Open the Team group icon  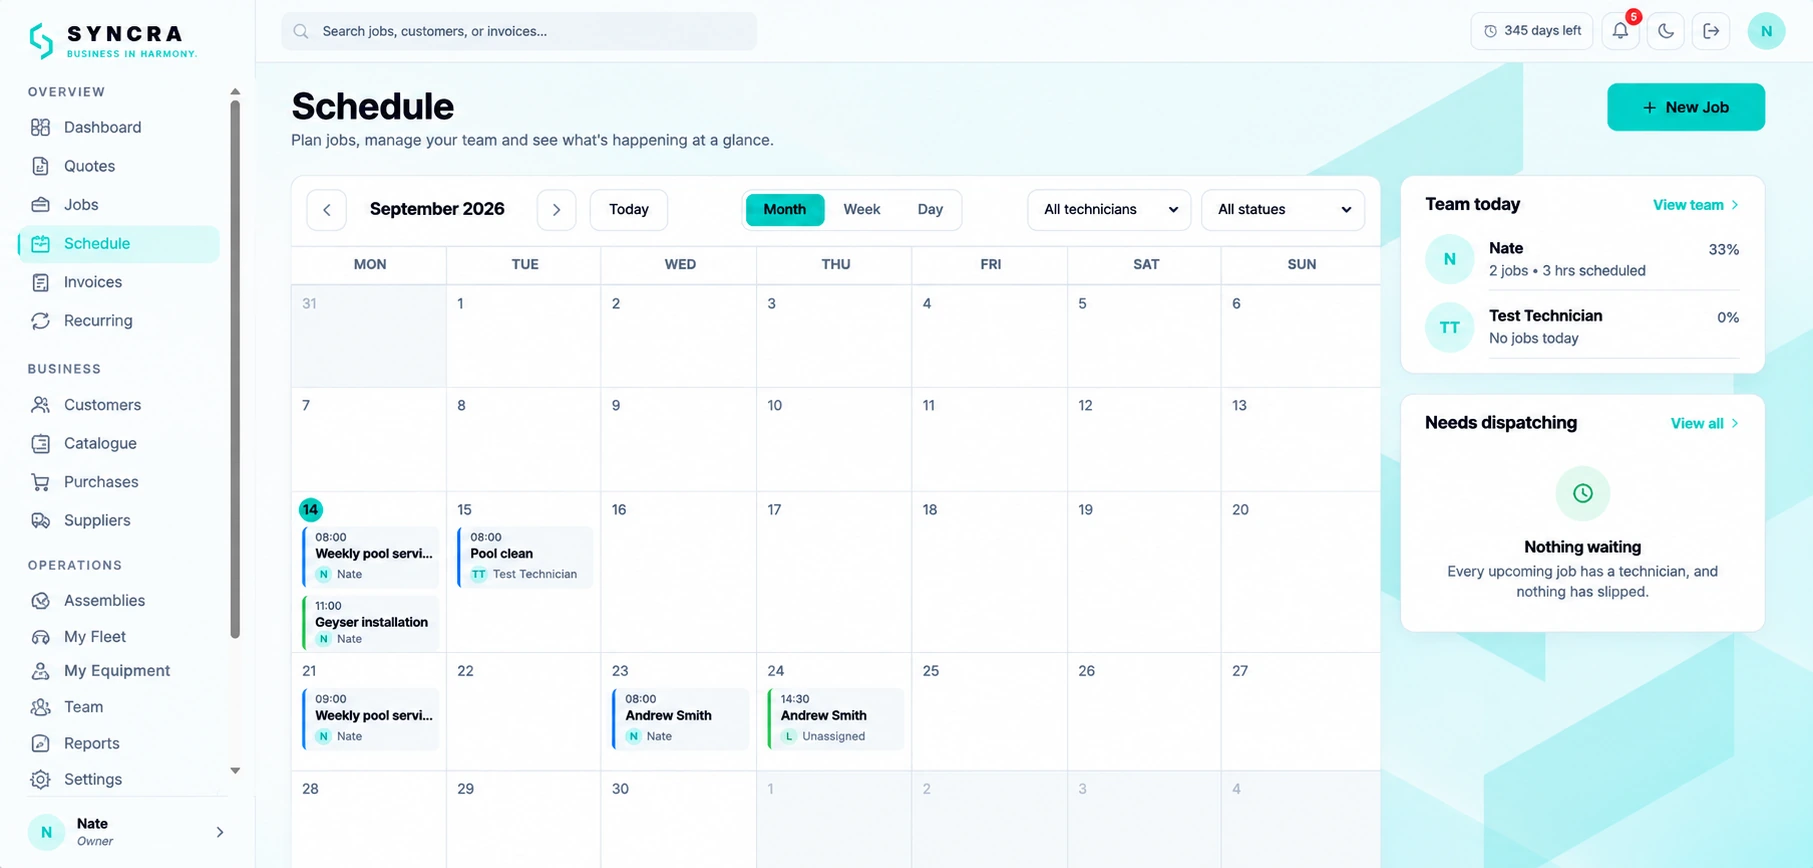(40, 707)
